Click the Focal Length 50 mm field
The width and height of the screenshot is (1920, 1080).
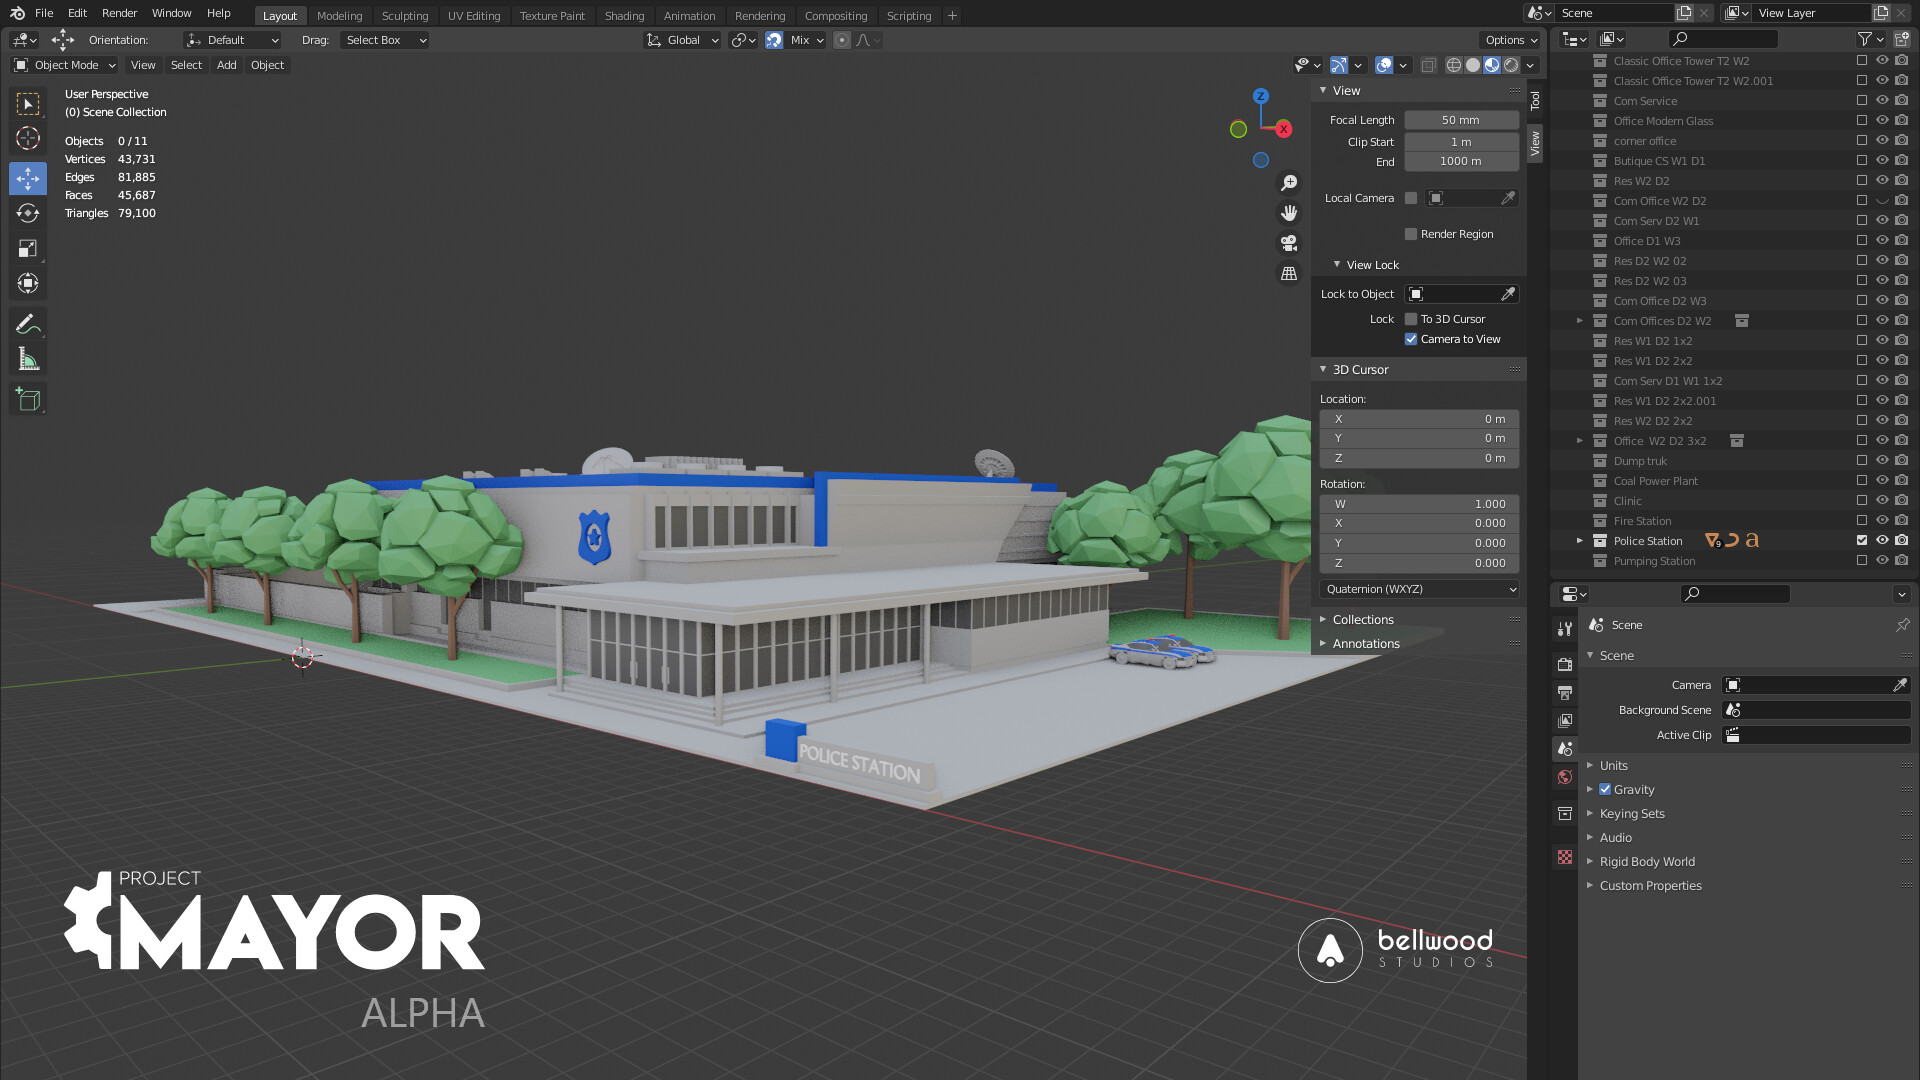pyautogui.click(x=1461, y=120)
